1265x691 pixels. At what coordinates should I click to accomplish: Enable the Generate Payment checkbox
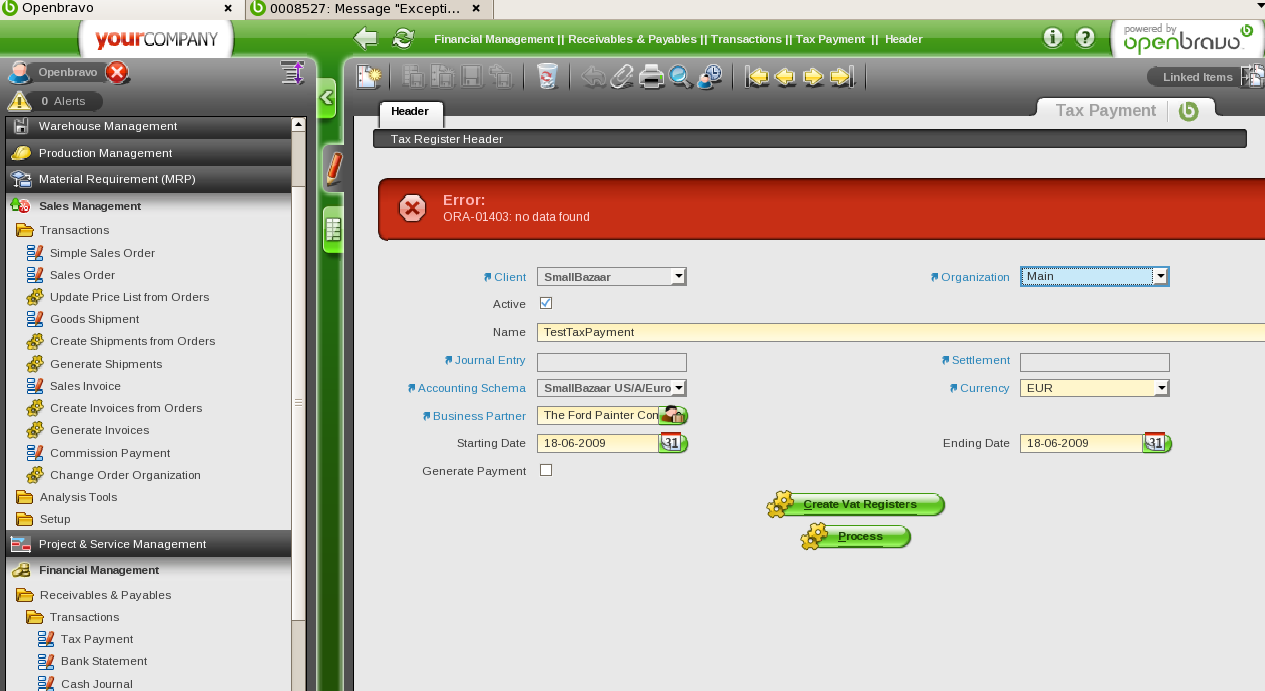(546, 470)
